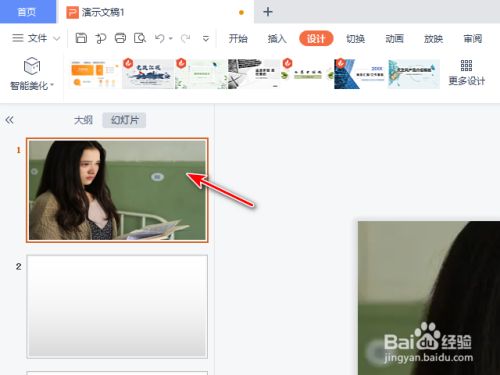Switch to the 插入 ribbon tab
Image resolution: width=500 pixels, height=375 pixels.
(277, 39)
